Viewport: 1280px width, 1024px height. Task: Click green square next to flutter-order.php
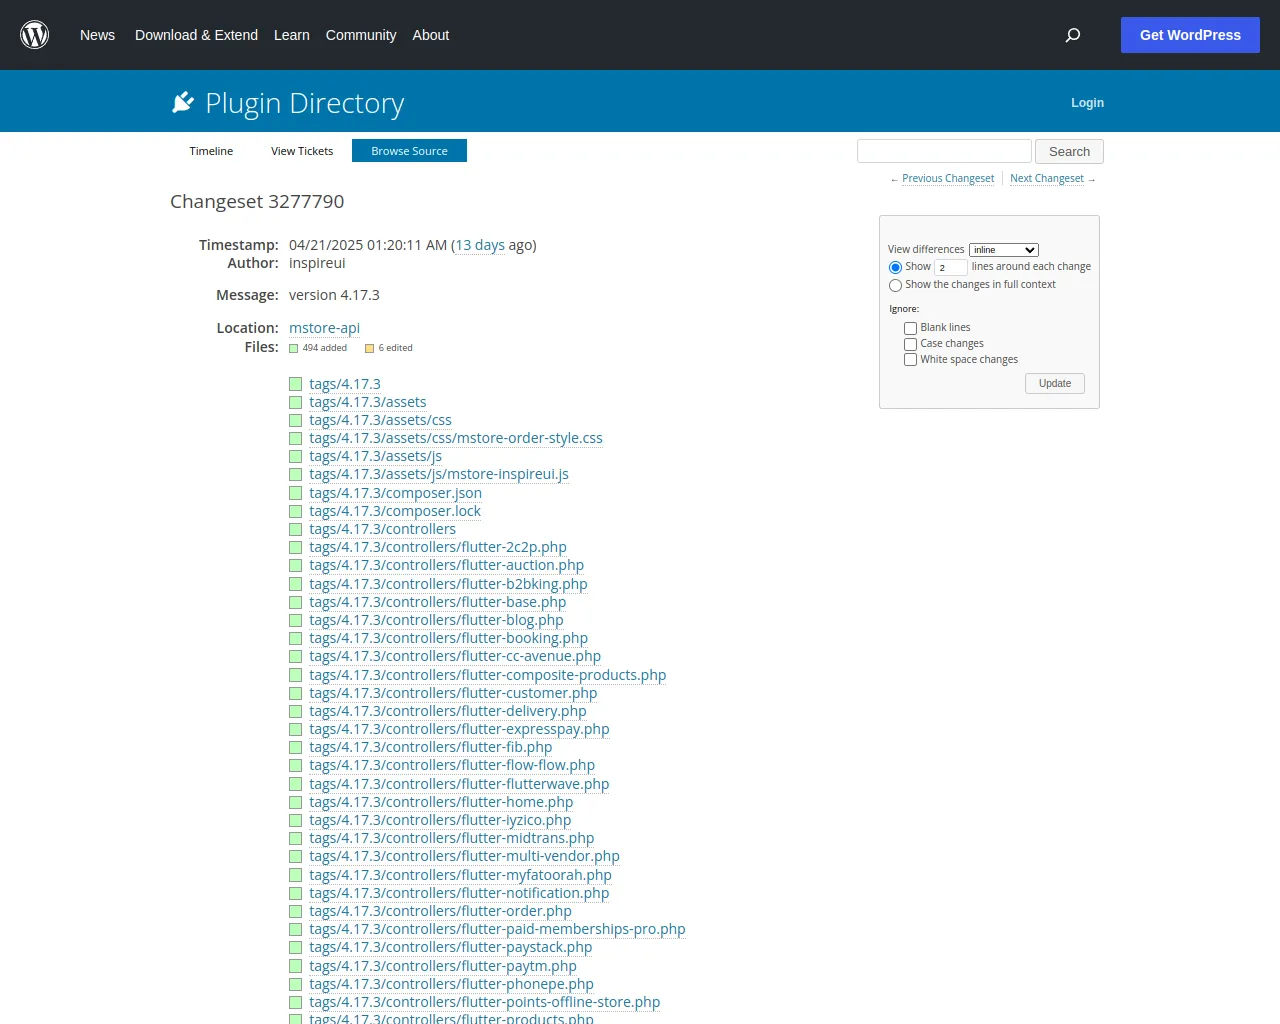coord(295,911)
